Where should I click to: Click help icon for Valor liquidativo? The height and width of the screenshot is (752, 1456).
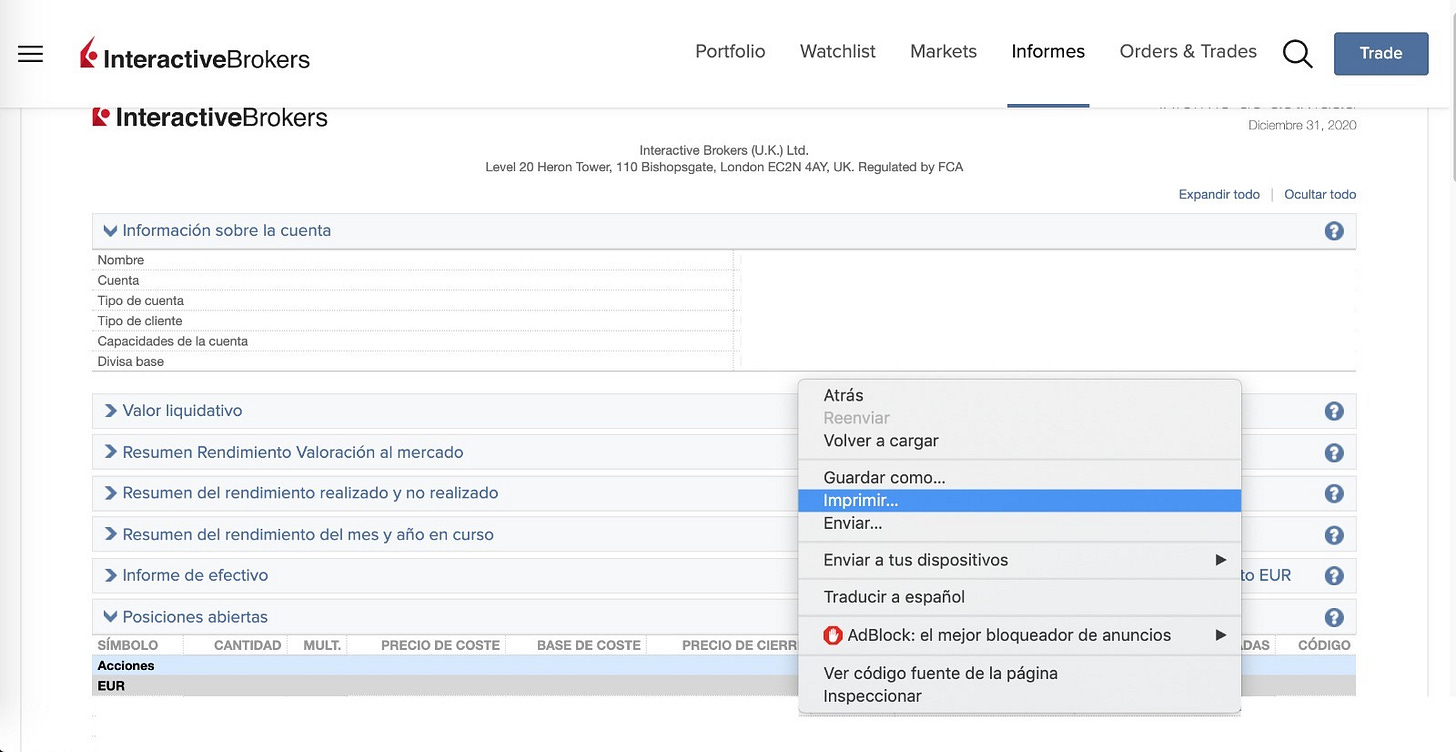(x=1334, y=411)
